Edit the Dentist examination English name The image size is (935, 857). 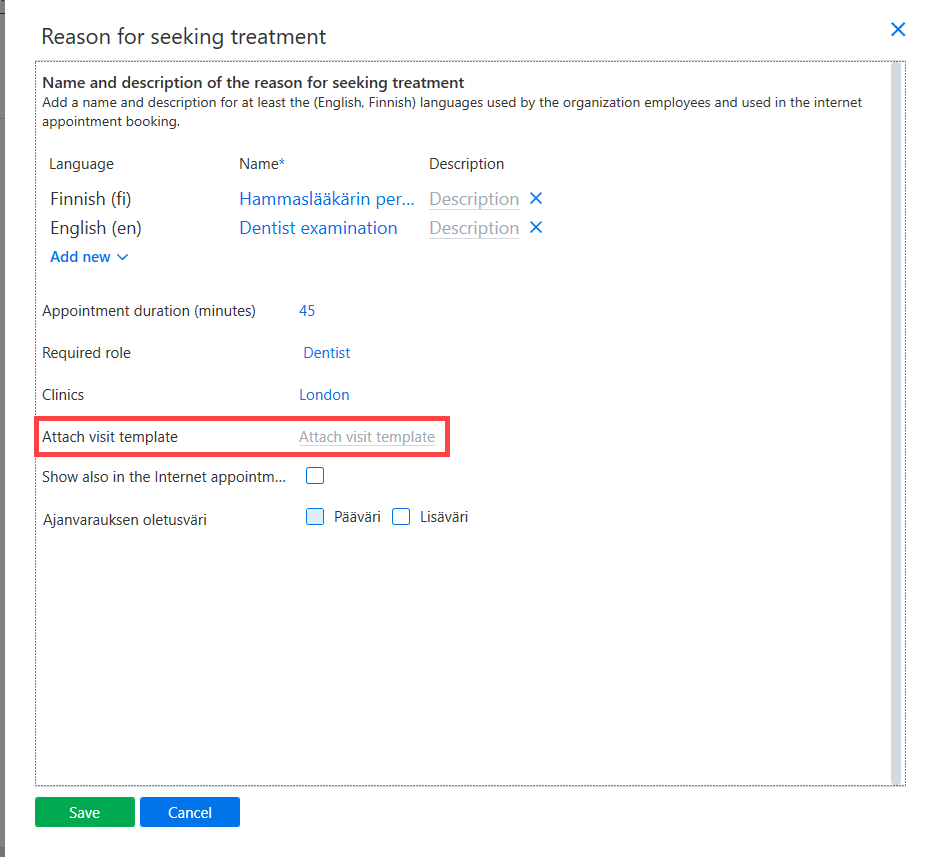pyautogui.click(x=318, y=228)
